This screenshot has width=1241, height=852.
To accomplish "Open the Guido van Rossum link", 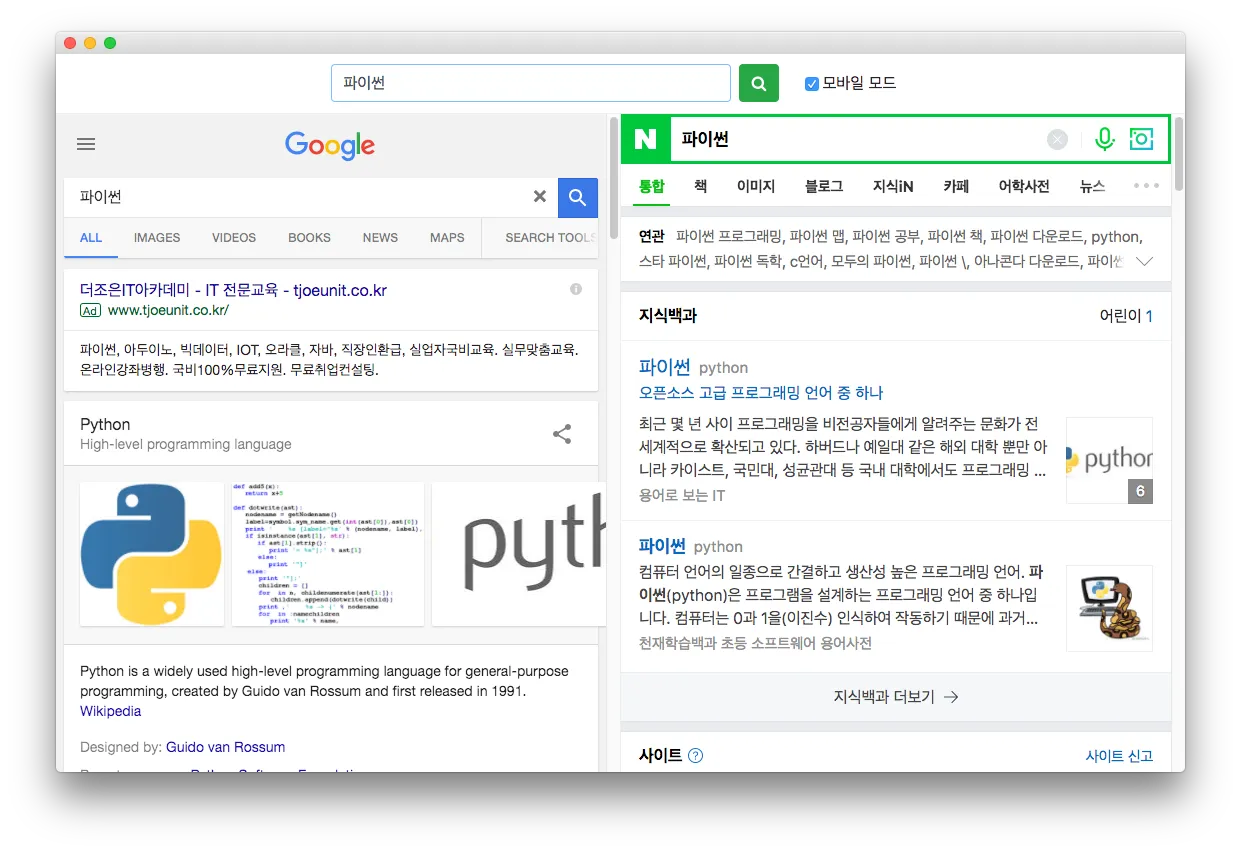I will click(x=225, y=747).
